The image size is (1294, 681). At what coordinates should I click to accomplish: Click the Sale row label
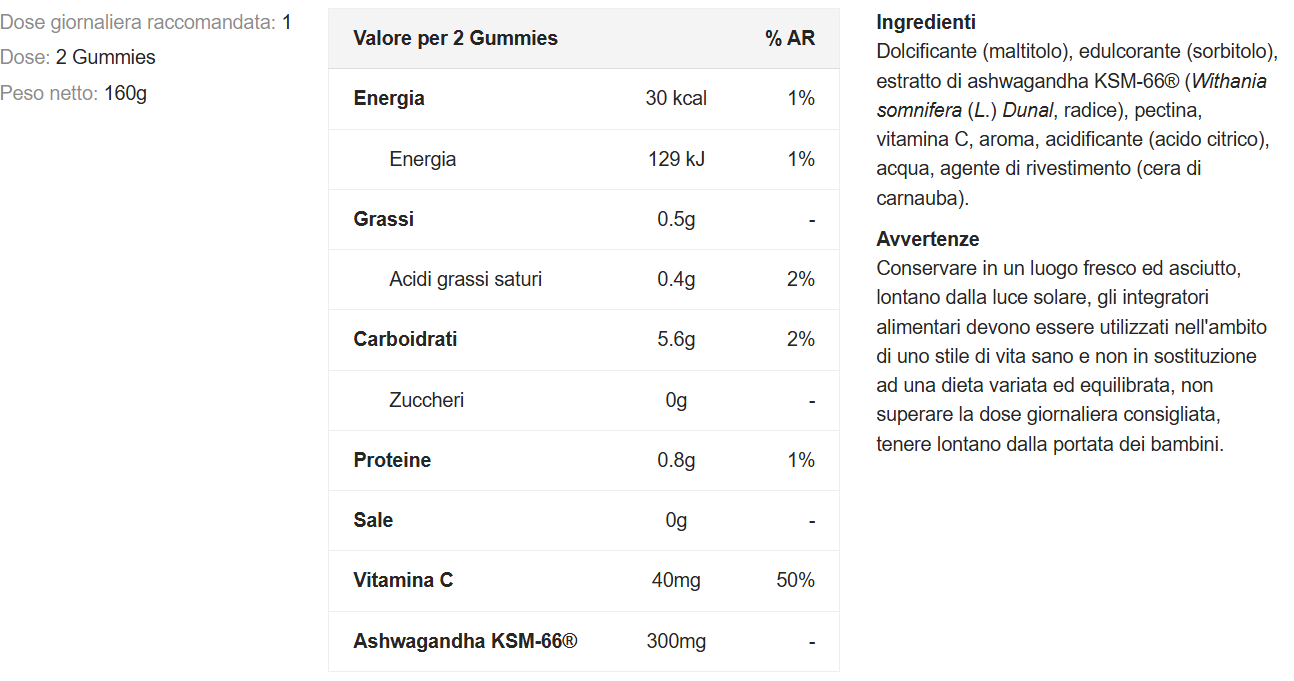[x=373, y=520]
